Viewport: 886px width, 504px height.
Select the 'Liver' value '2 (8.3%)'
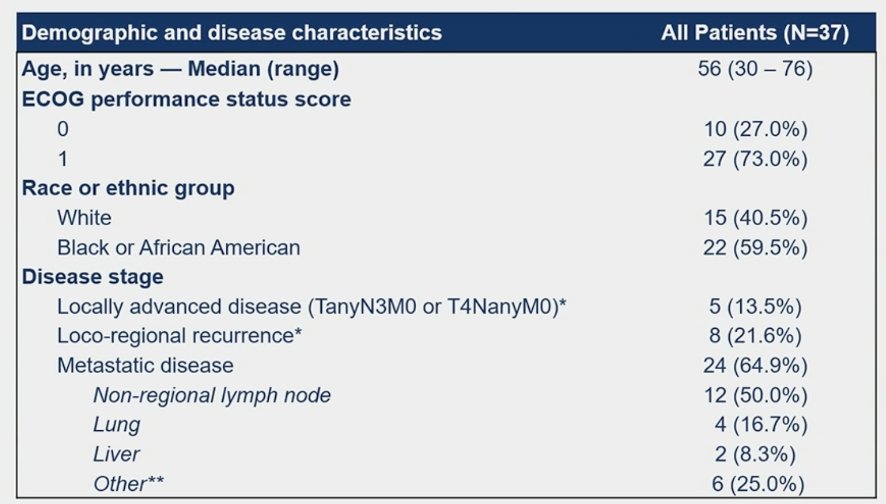[x=755, y=454]
